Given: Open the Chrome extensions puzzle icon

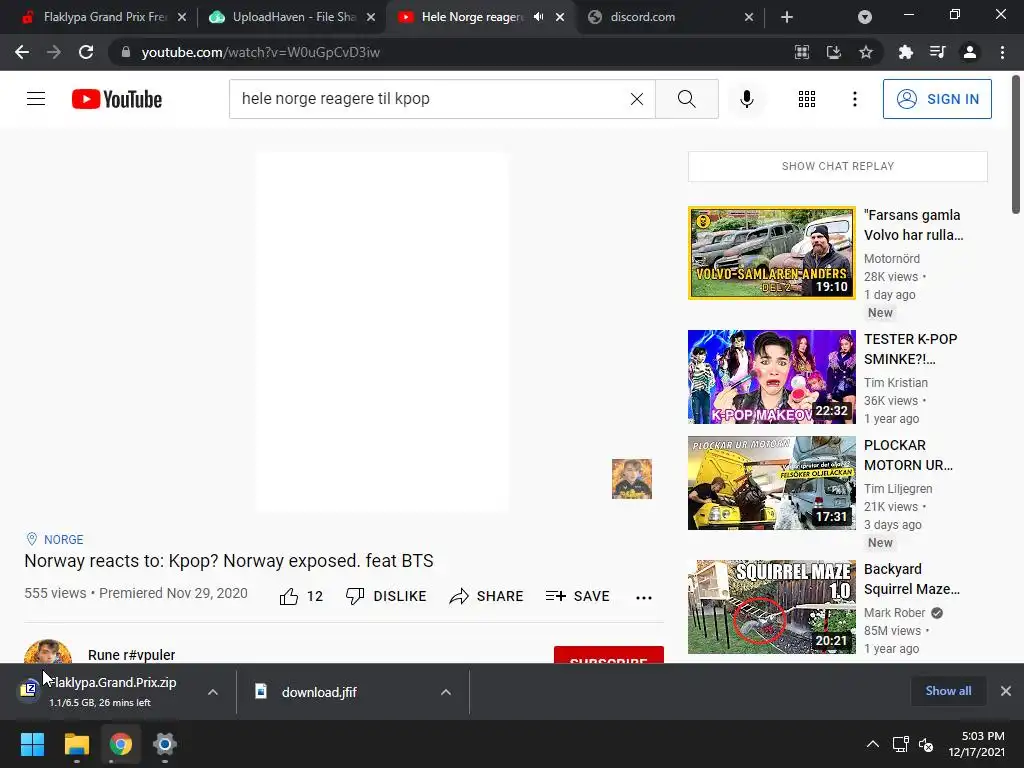Looking at the screenshot, I should coord(906,52).
